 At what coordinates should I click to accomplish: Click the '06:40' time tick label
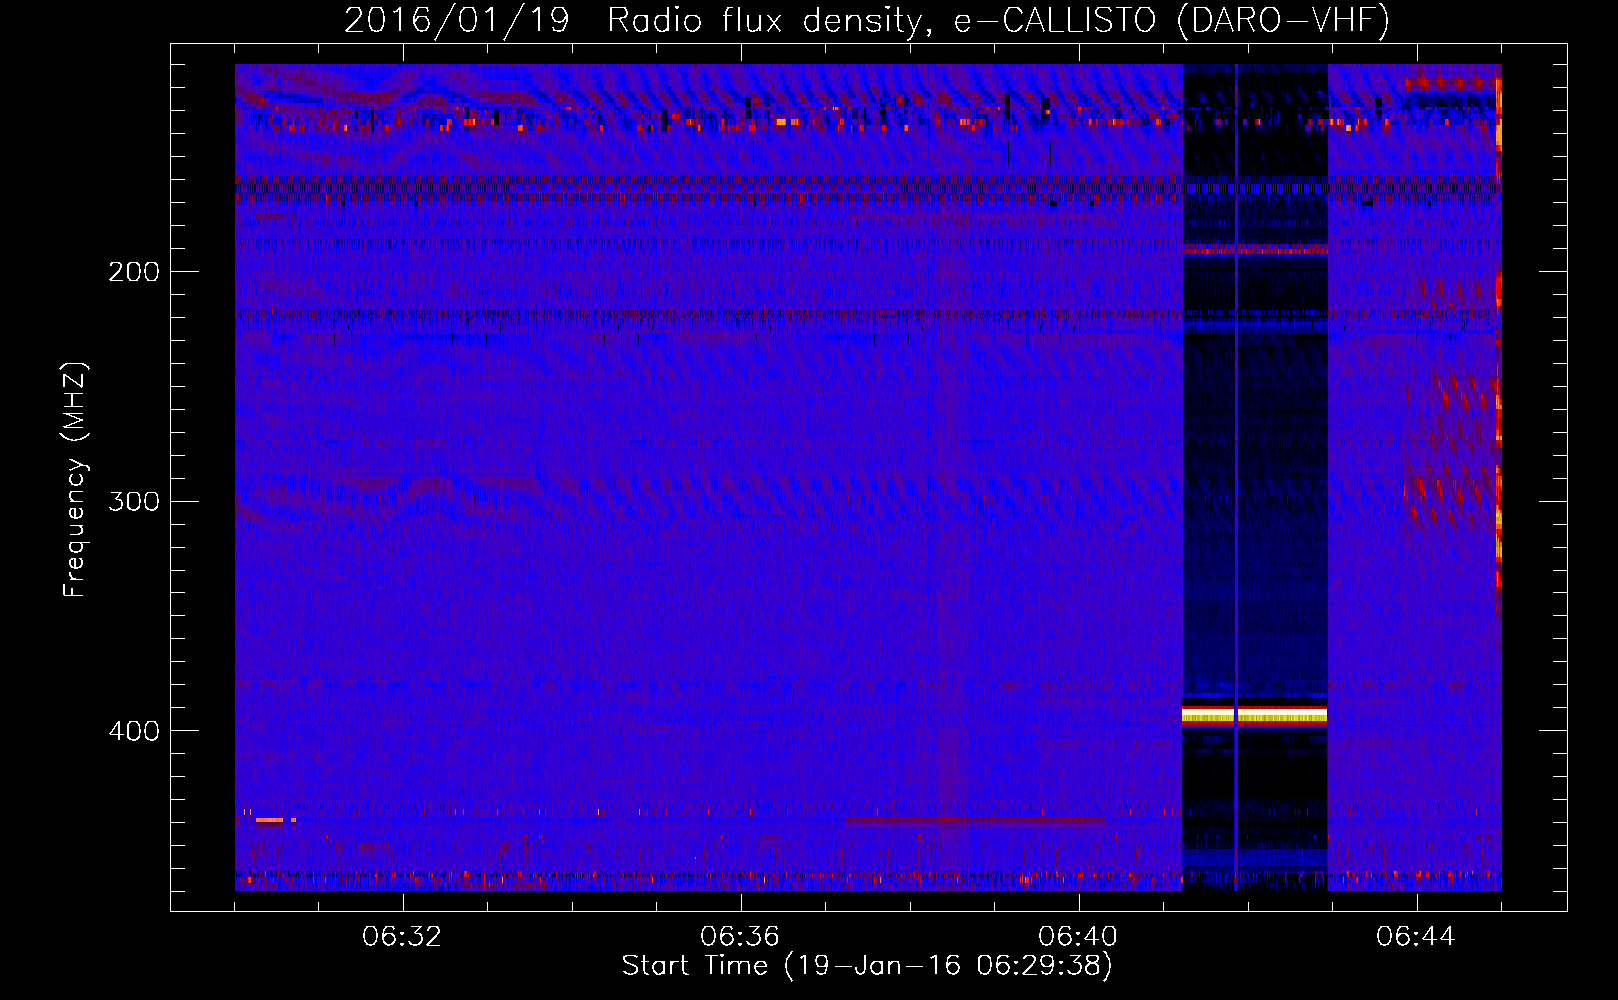1079,937
